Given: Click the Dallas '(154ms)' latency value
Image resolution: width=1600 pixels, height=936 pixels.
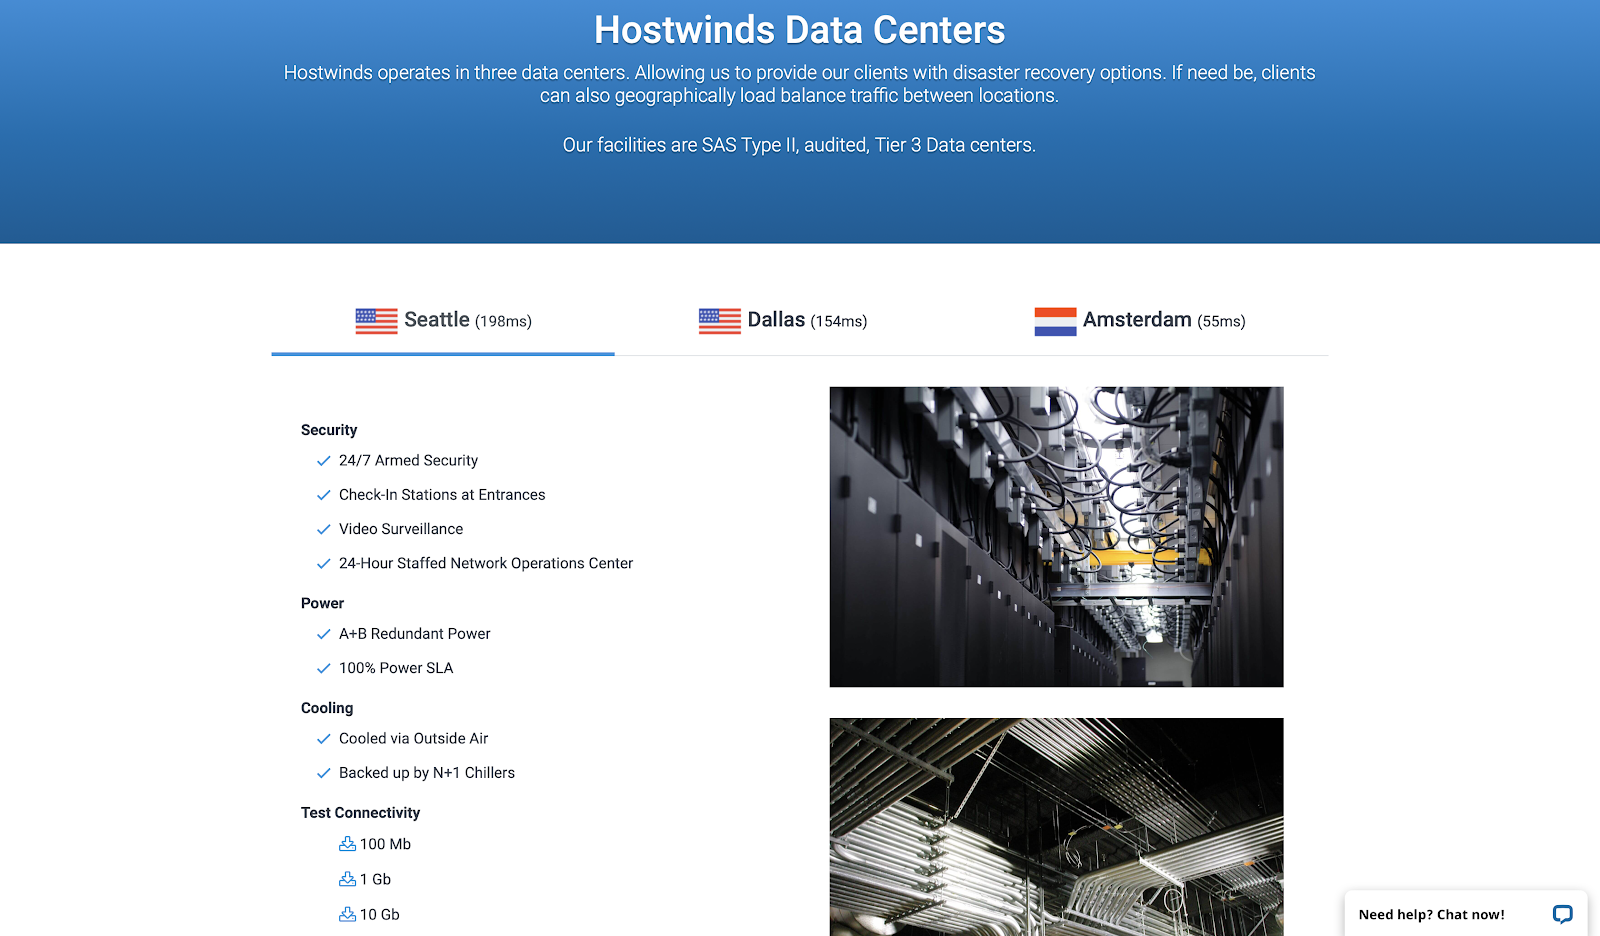Looking at the screenshot, I should pyautogui.click(x=839, y=321).
